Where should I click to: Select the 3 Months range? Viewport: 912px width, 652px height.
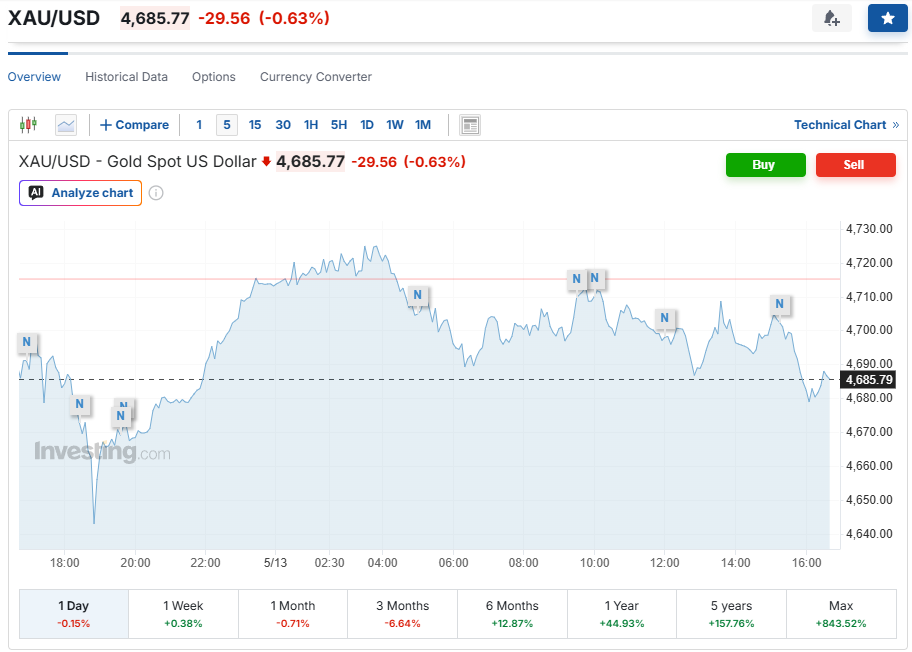pos(402,614)
